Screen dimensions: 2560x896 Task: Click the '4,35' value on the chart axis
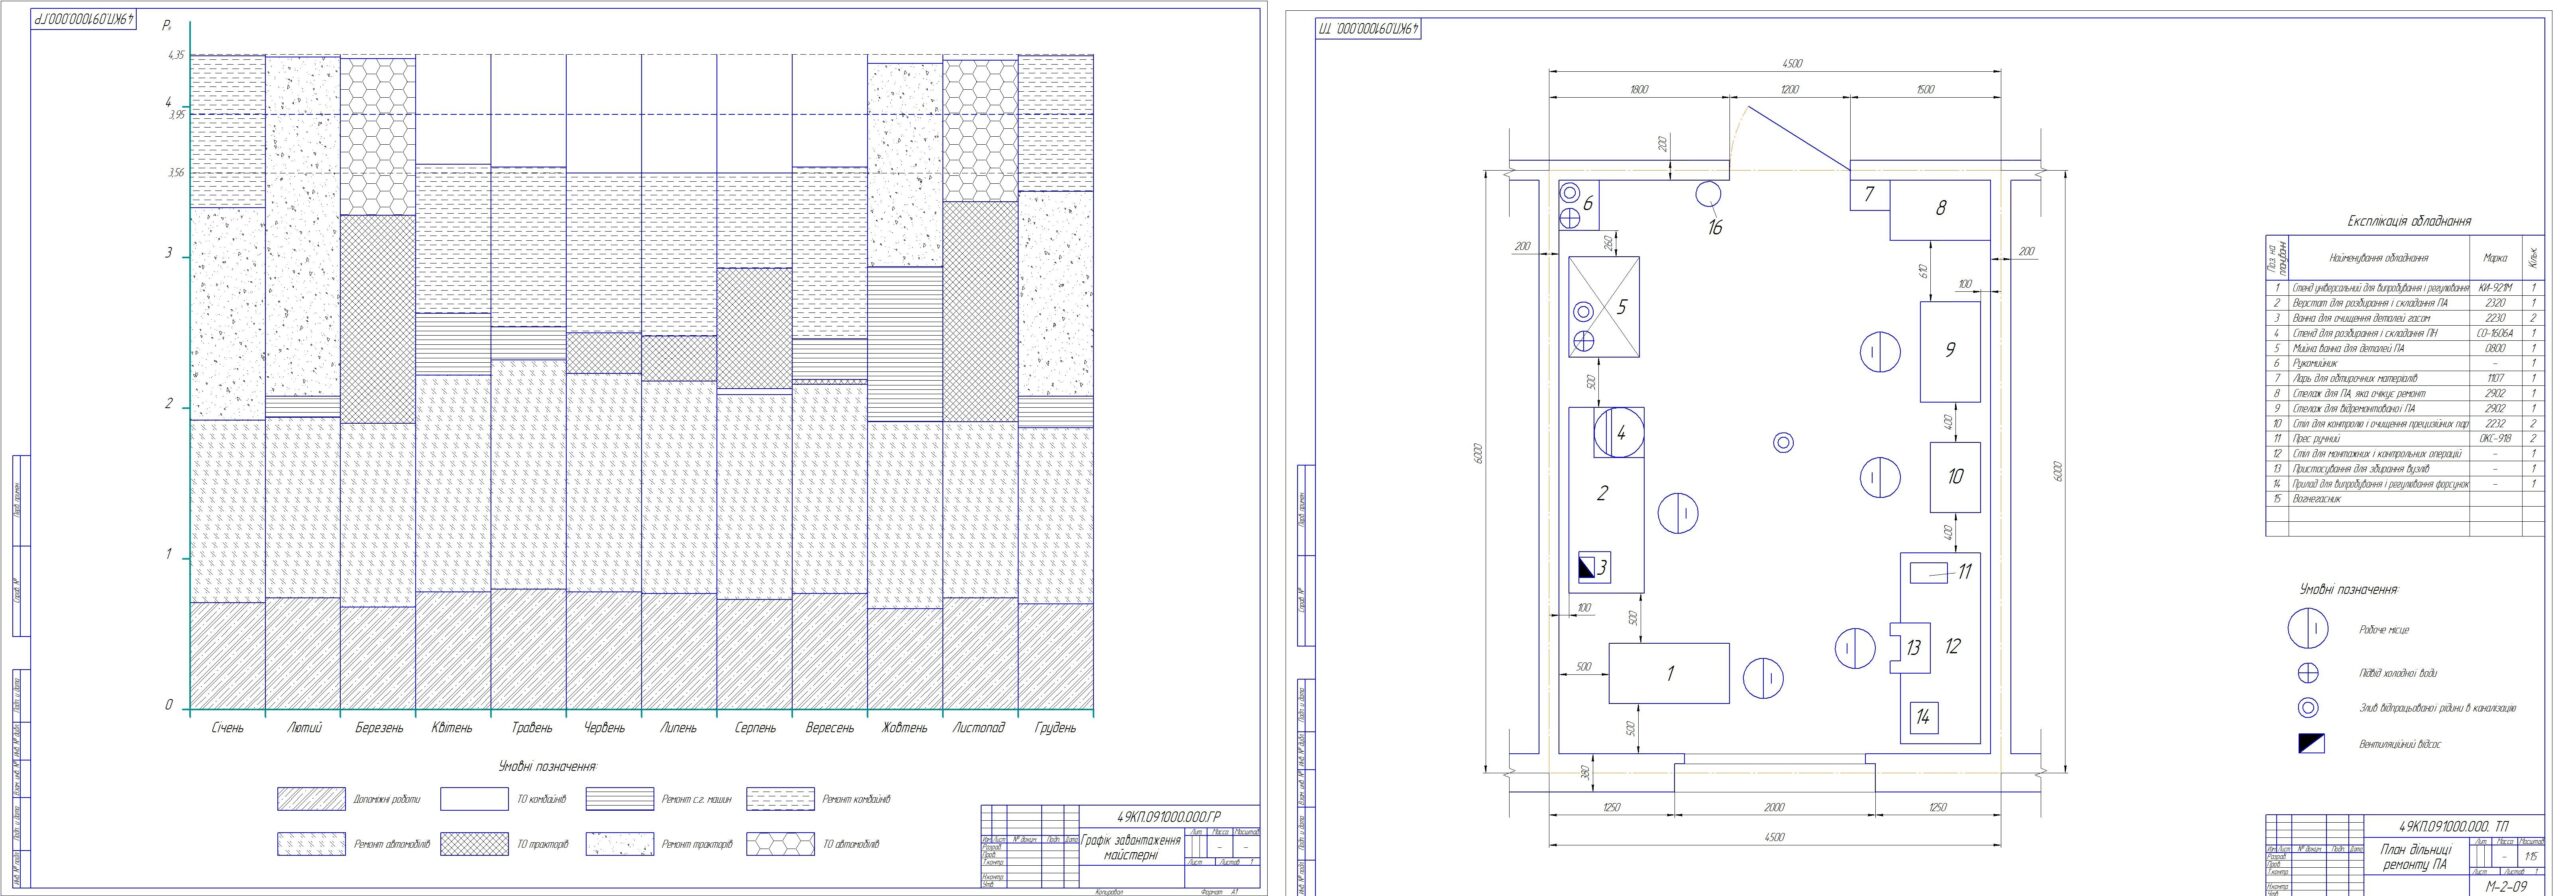(176, 55)
